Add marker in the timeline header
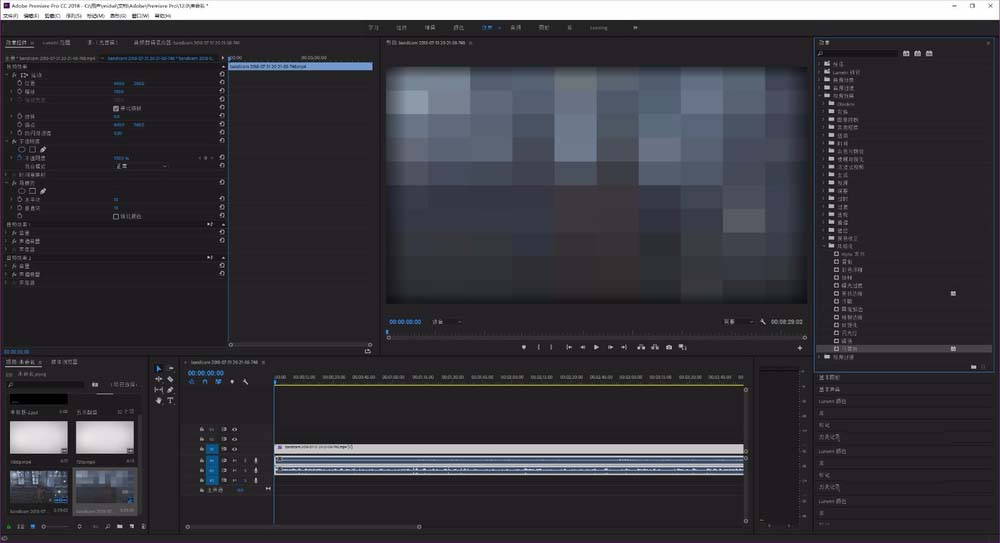 pyautogui.click(x=232, y=382)
